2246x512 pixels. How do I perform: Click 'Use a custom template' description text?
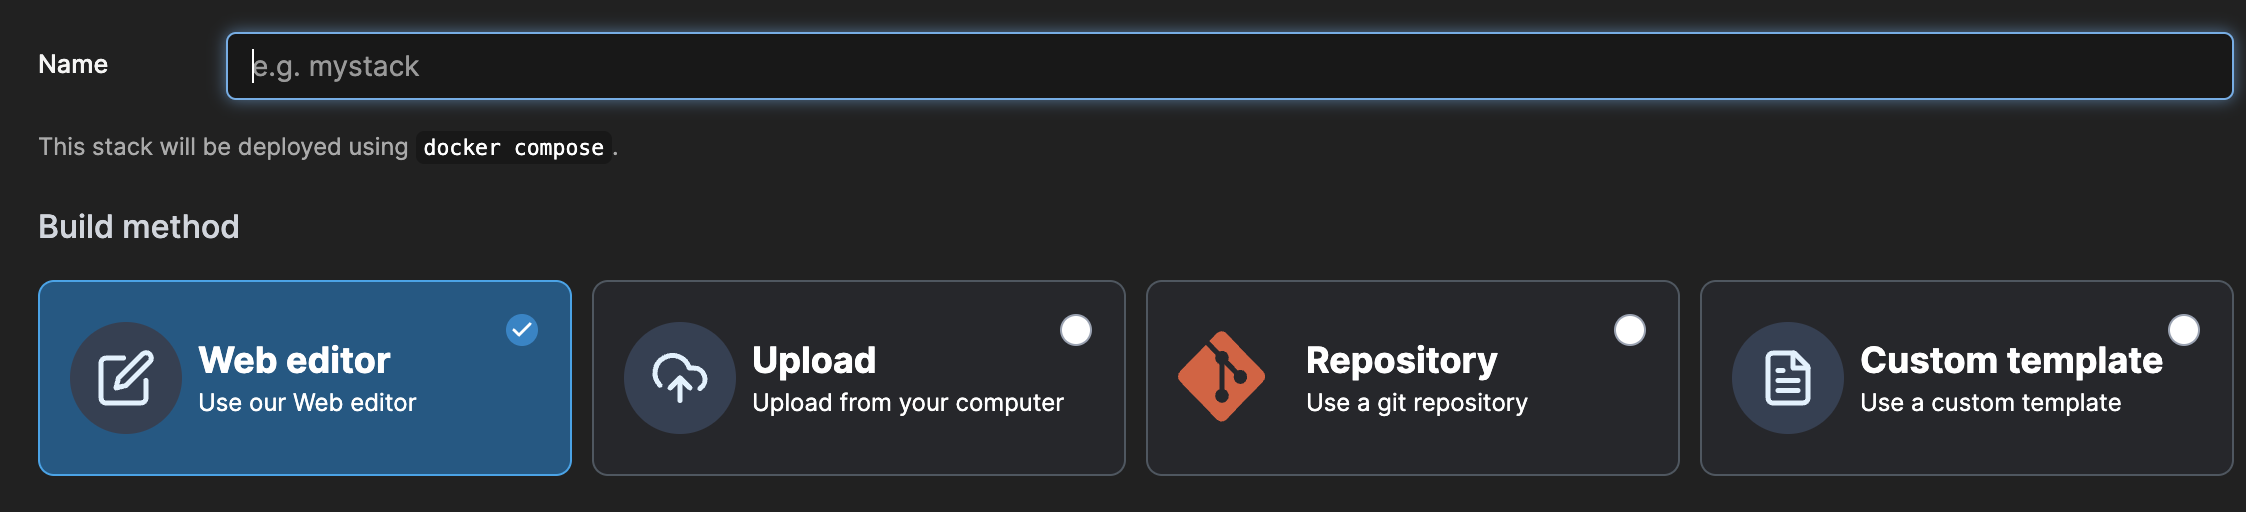[x=1990, y=402]
